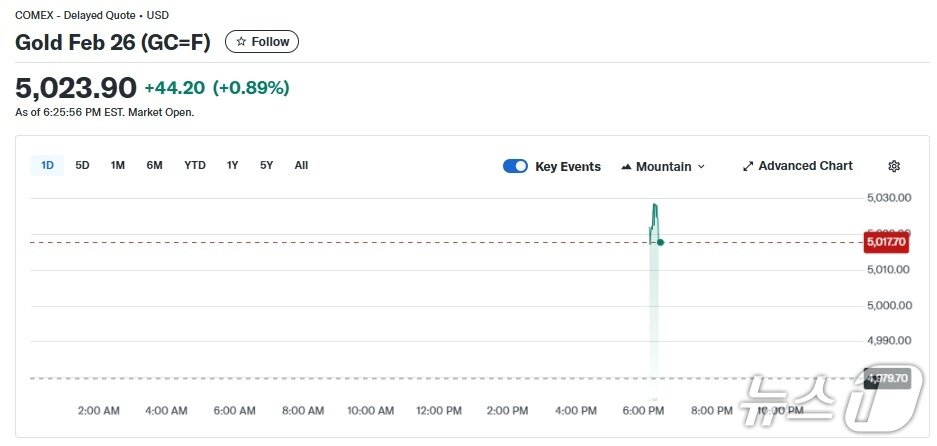The image size is (937, 446).
Task: Click the red 5,017.70 price label
Action: click(886, 242)
